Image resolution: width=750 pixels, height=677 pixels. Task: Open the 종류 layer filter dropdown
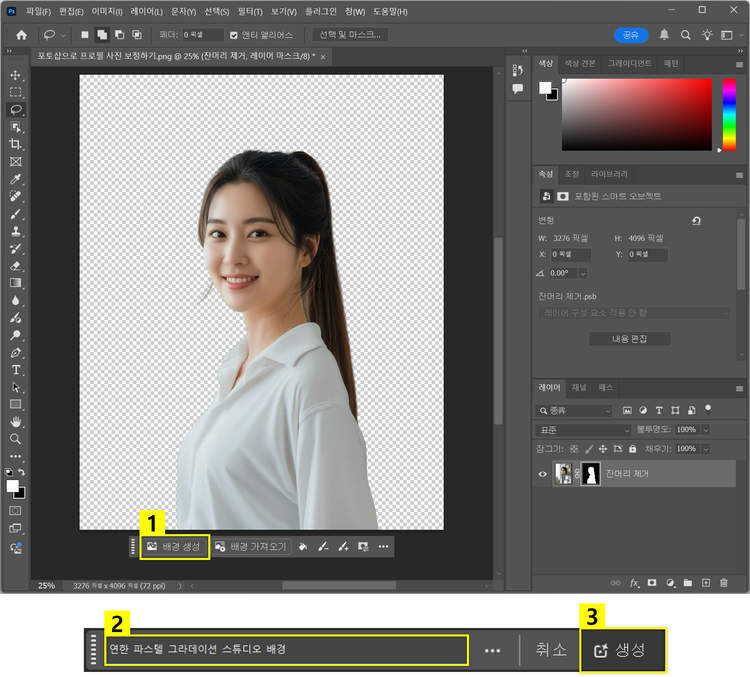click(x=575, y=410)
